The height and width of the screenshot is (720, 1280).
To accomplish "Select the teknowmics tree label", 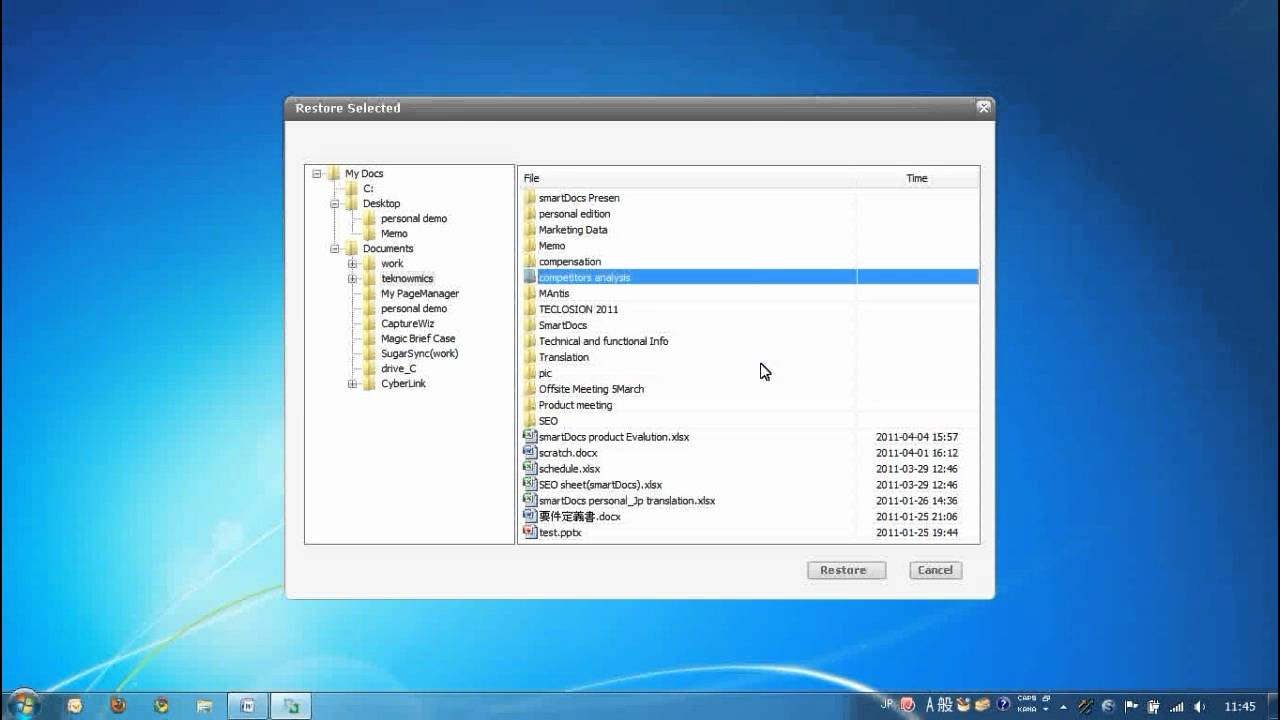I will point(407,278).
